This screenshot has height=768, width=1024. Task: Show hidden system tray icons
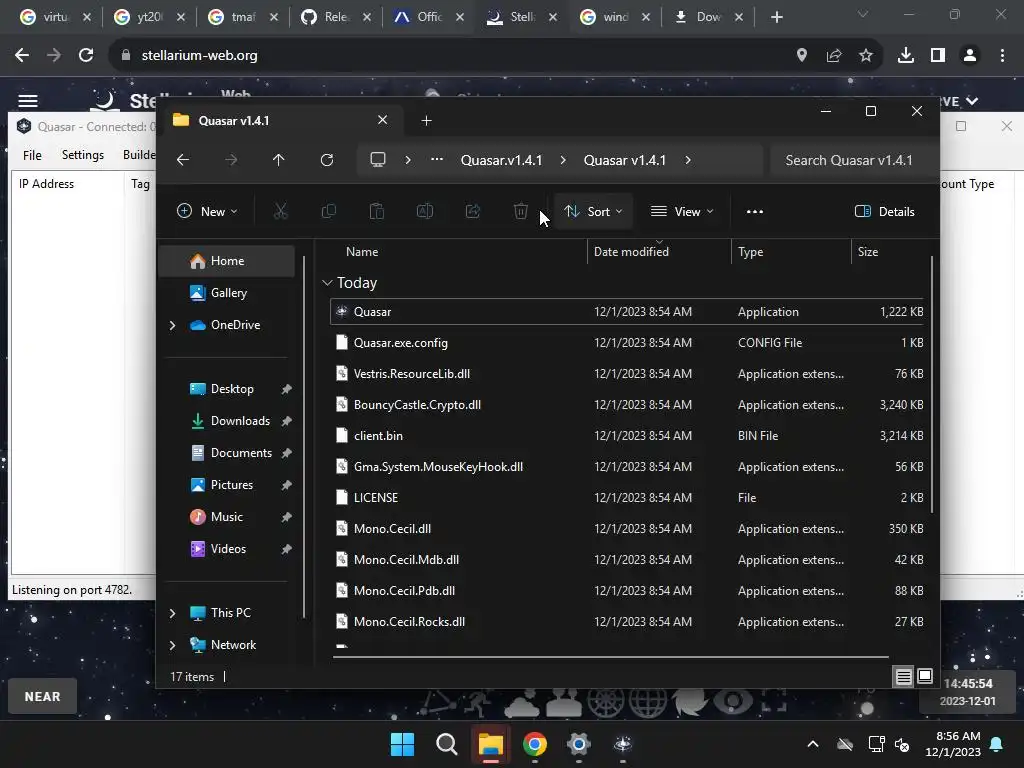(813, 744)
